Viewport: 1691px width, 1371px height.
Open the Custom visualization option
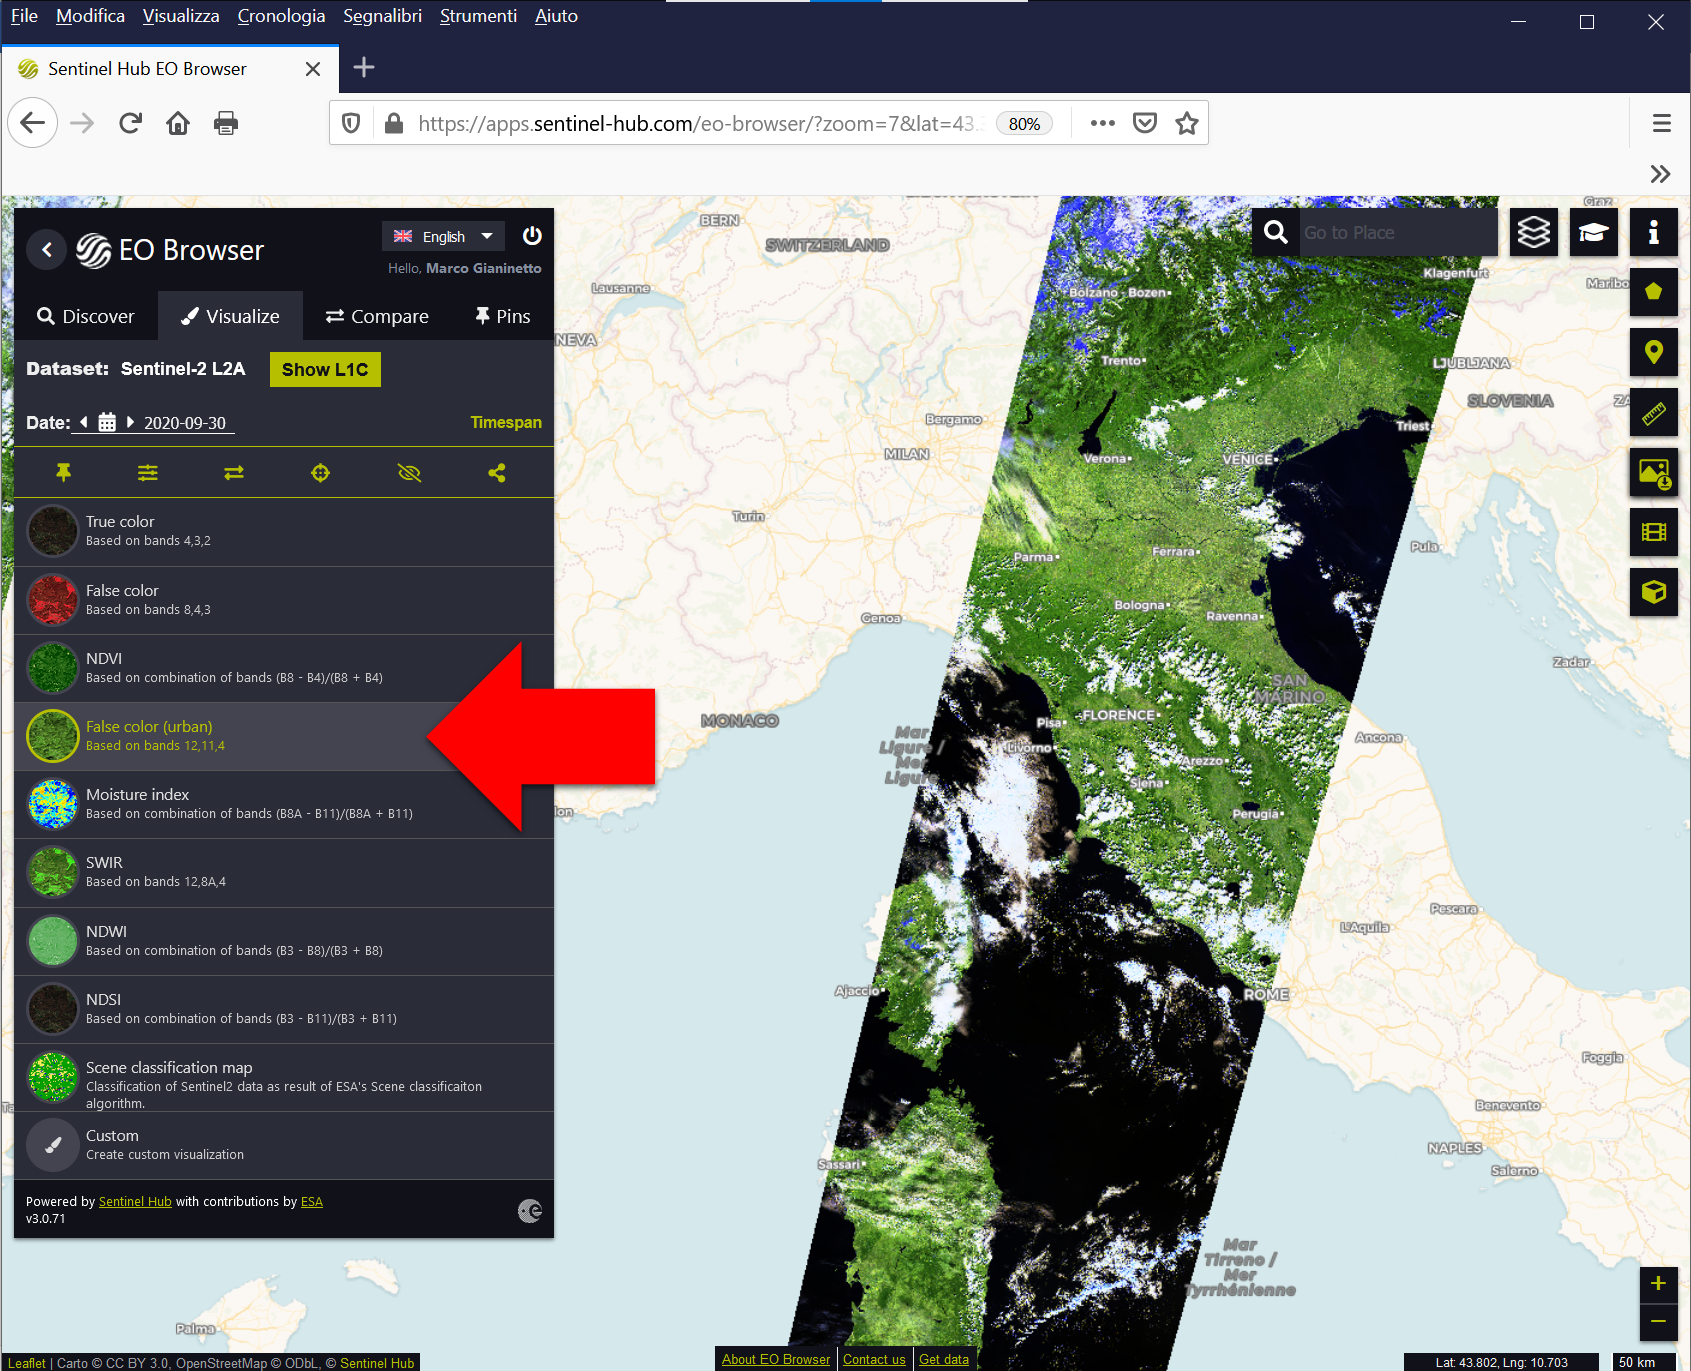284,1145
